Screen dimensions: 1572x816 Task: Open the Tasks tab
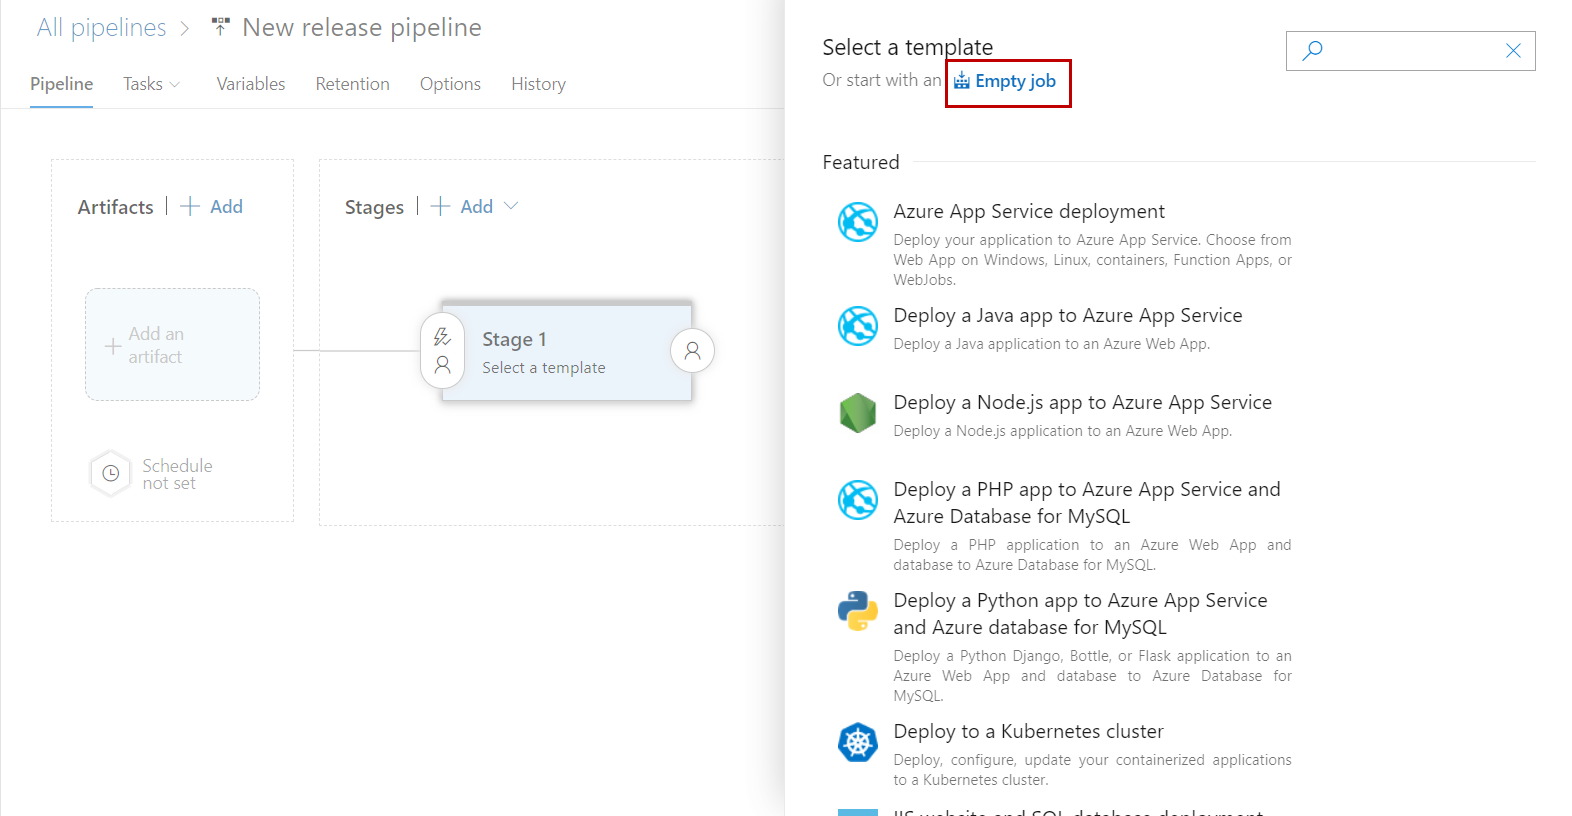[143, 84]
